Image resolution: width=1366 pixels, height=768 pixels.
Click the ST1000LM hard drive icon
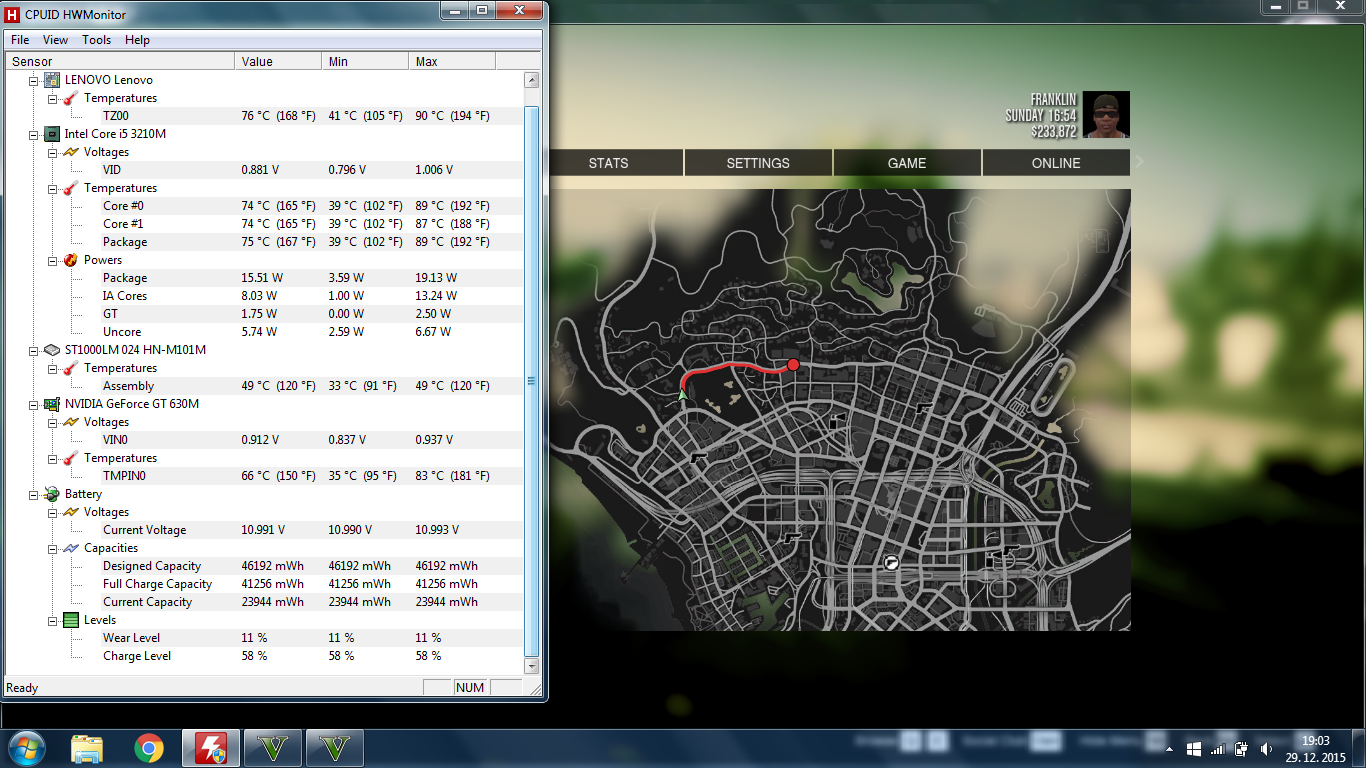point(52,350)
